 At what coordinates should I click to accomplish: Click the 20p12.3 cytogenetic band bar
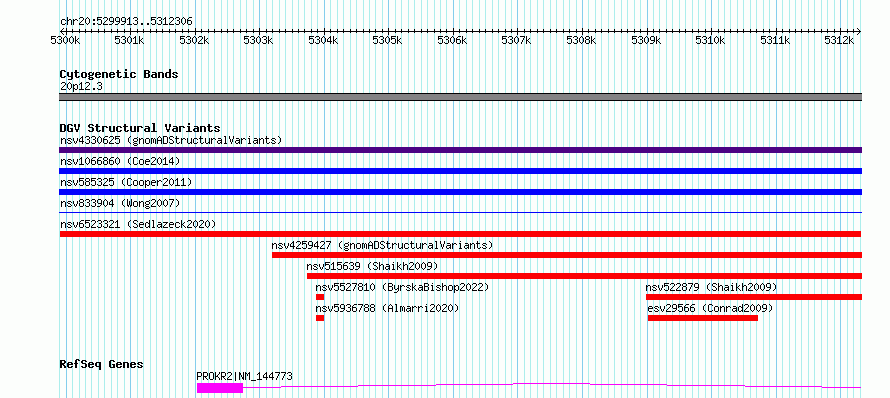(x=460, y=97)
